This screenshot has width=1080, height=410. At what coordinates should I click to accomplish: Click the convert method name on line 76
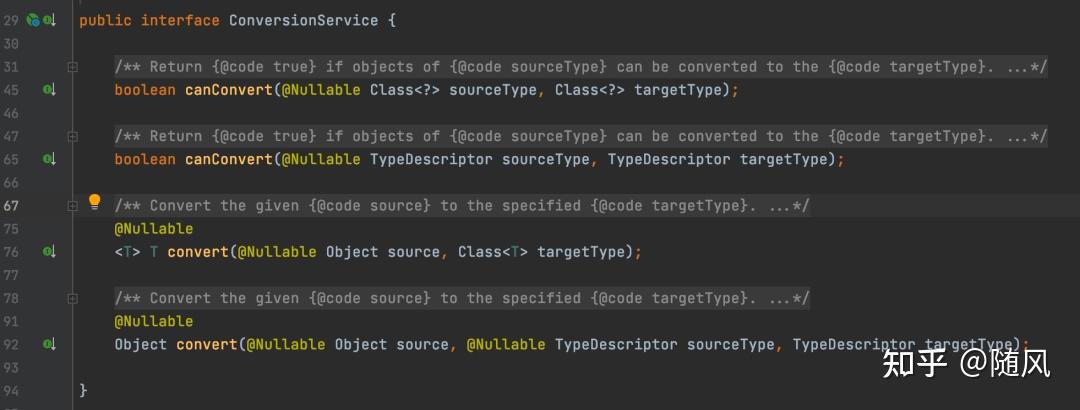tap(197, 252)
